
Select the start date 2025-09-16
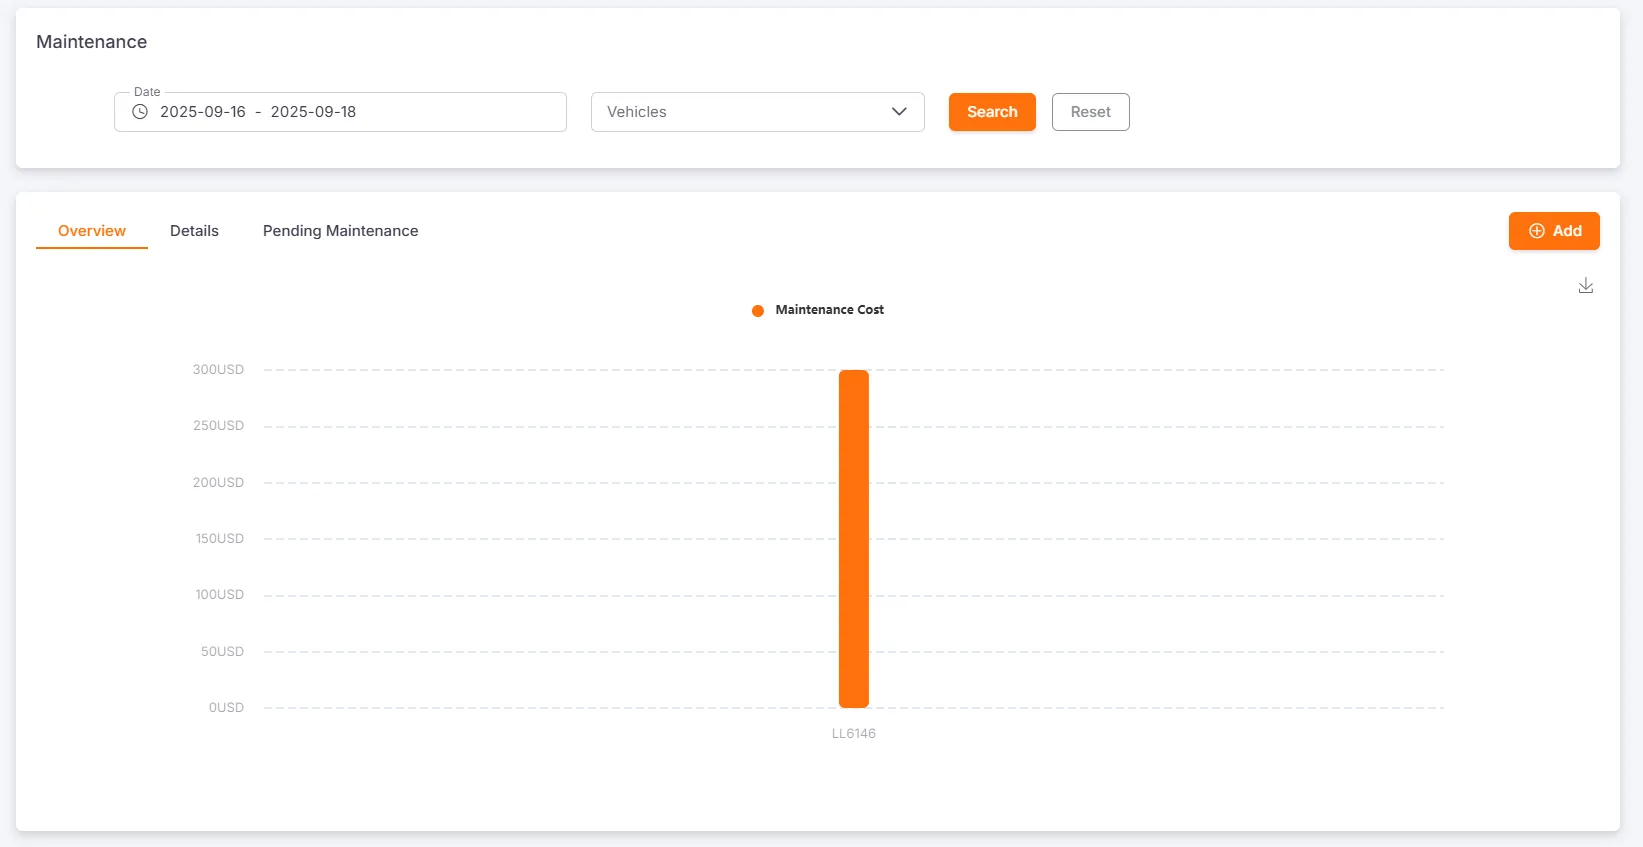coord(203,112)
